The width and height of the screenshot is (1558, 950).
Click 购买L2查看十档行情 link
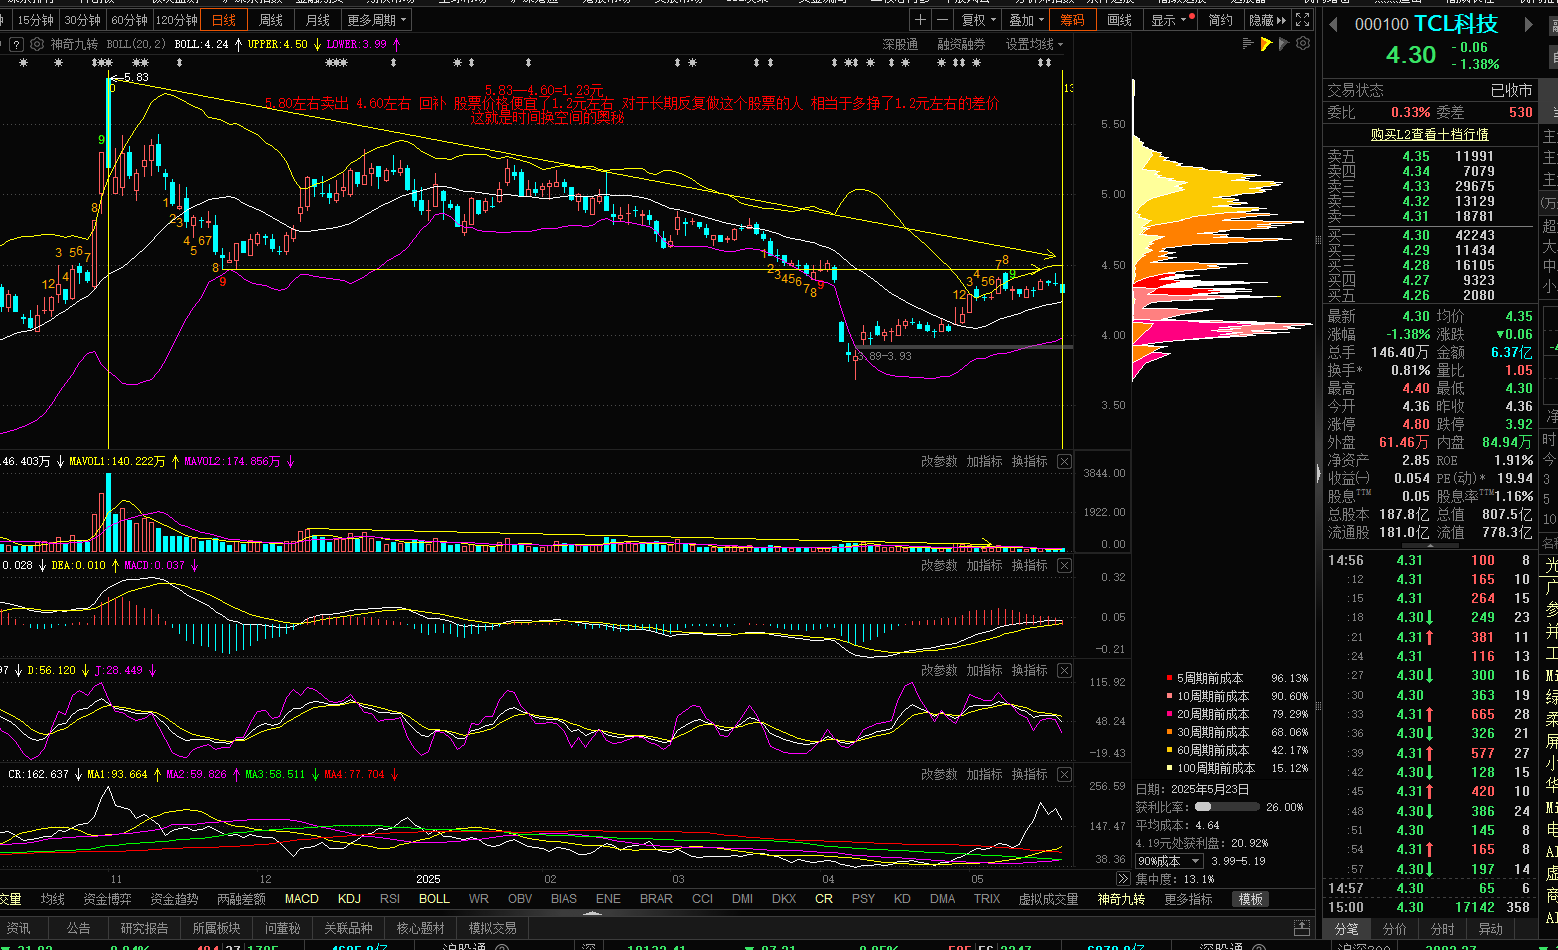pos(1429,134)
